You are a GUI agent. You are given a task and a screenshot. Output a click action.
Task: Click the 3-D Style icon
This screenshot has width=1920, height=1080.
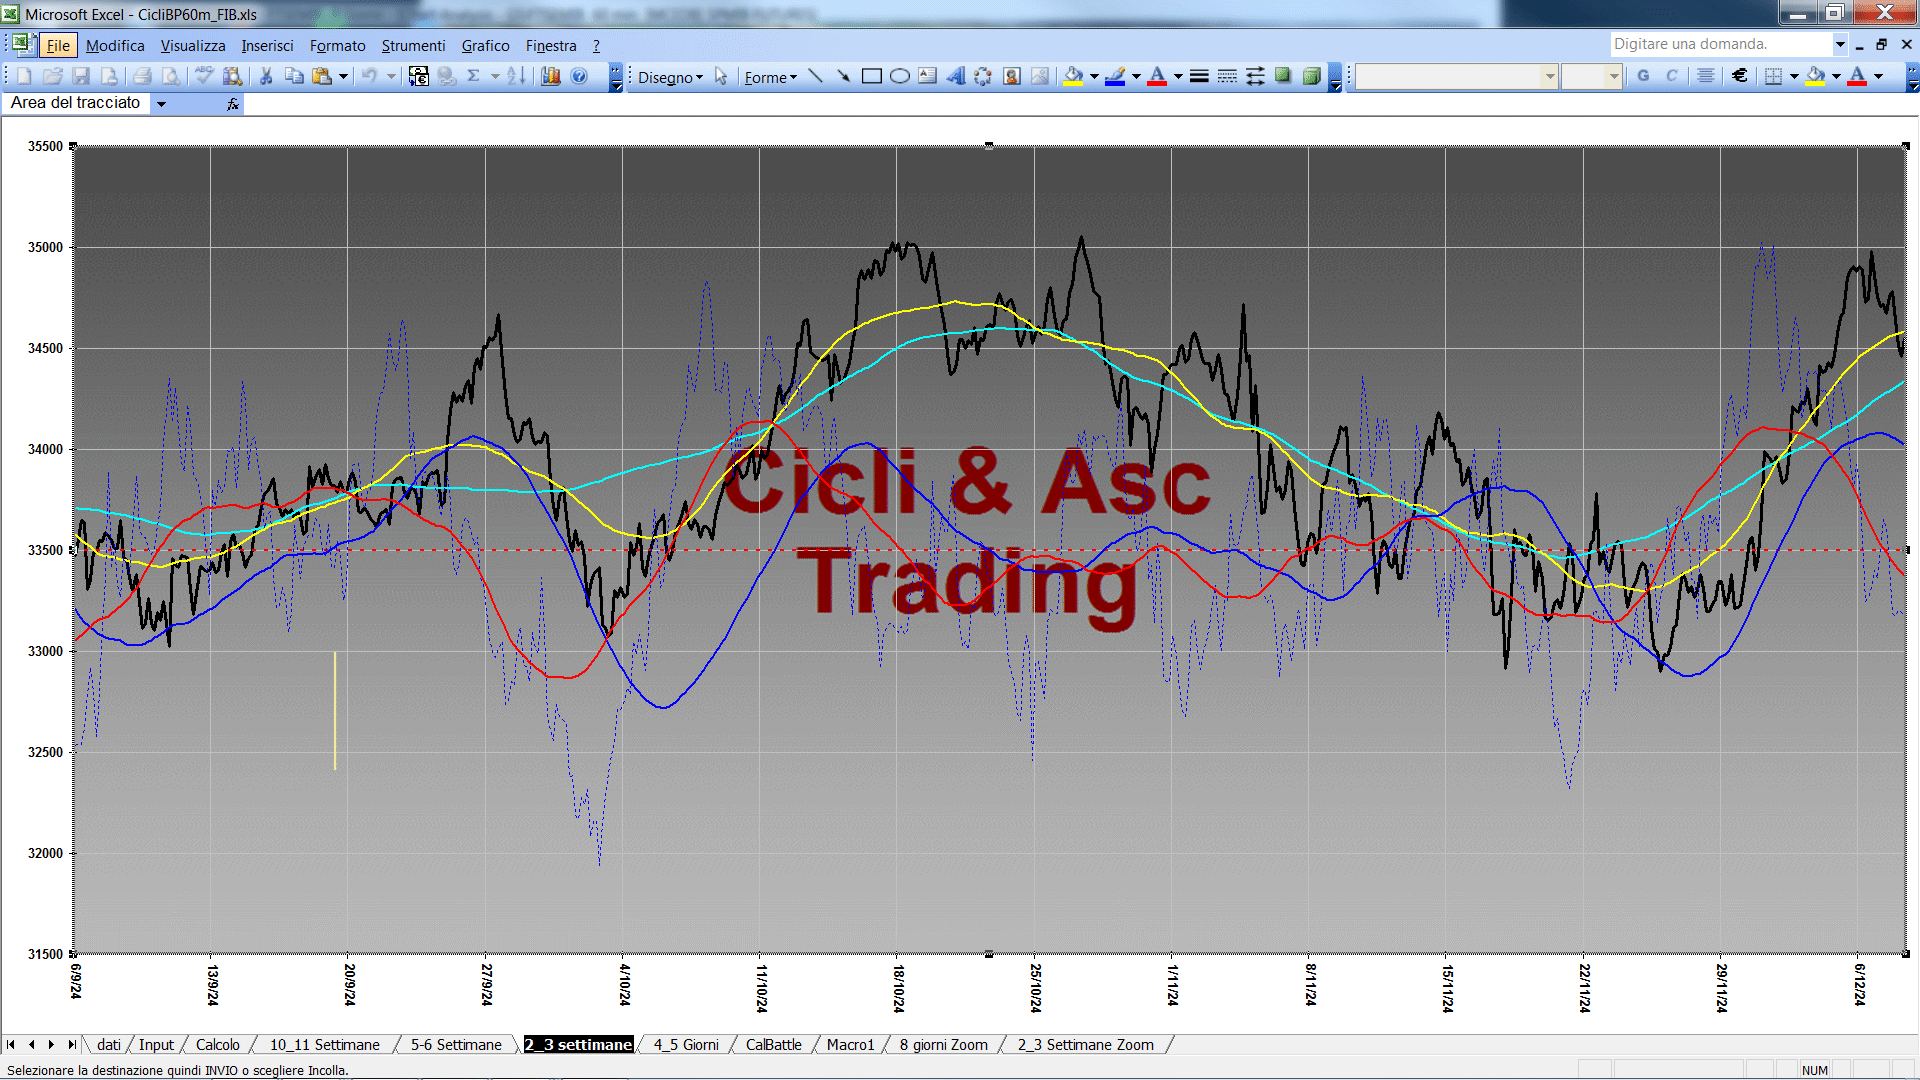coord(1311,76)
